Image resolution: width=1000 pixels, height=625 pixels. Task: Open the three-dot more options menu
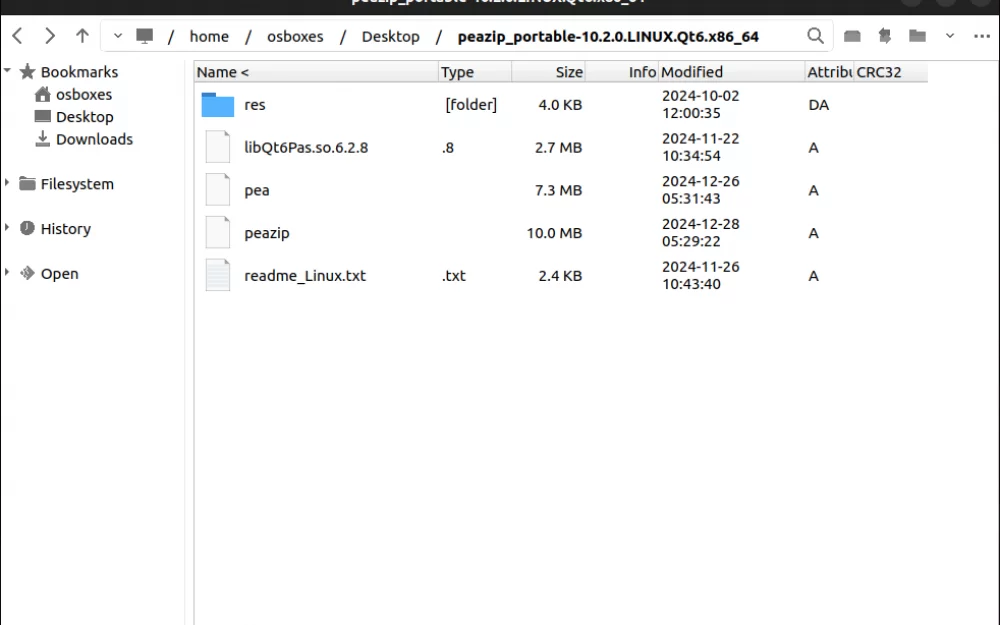tap(982, 36)
